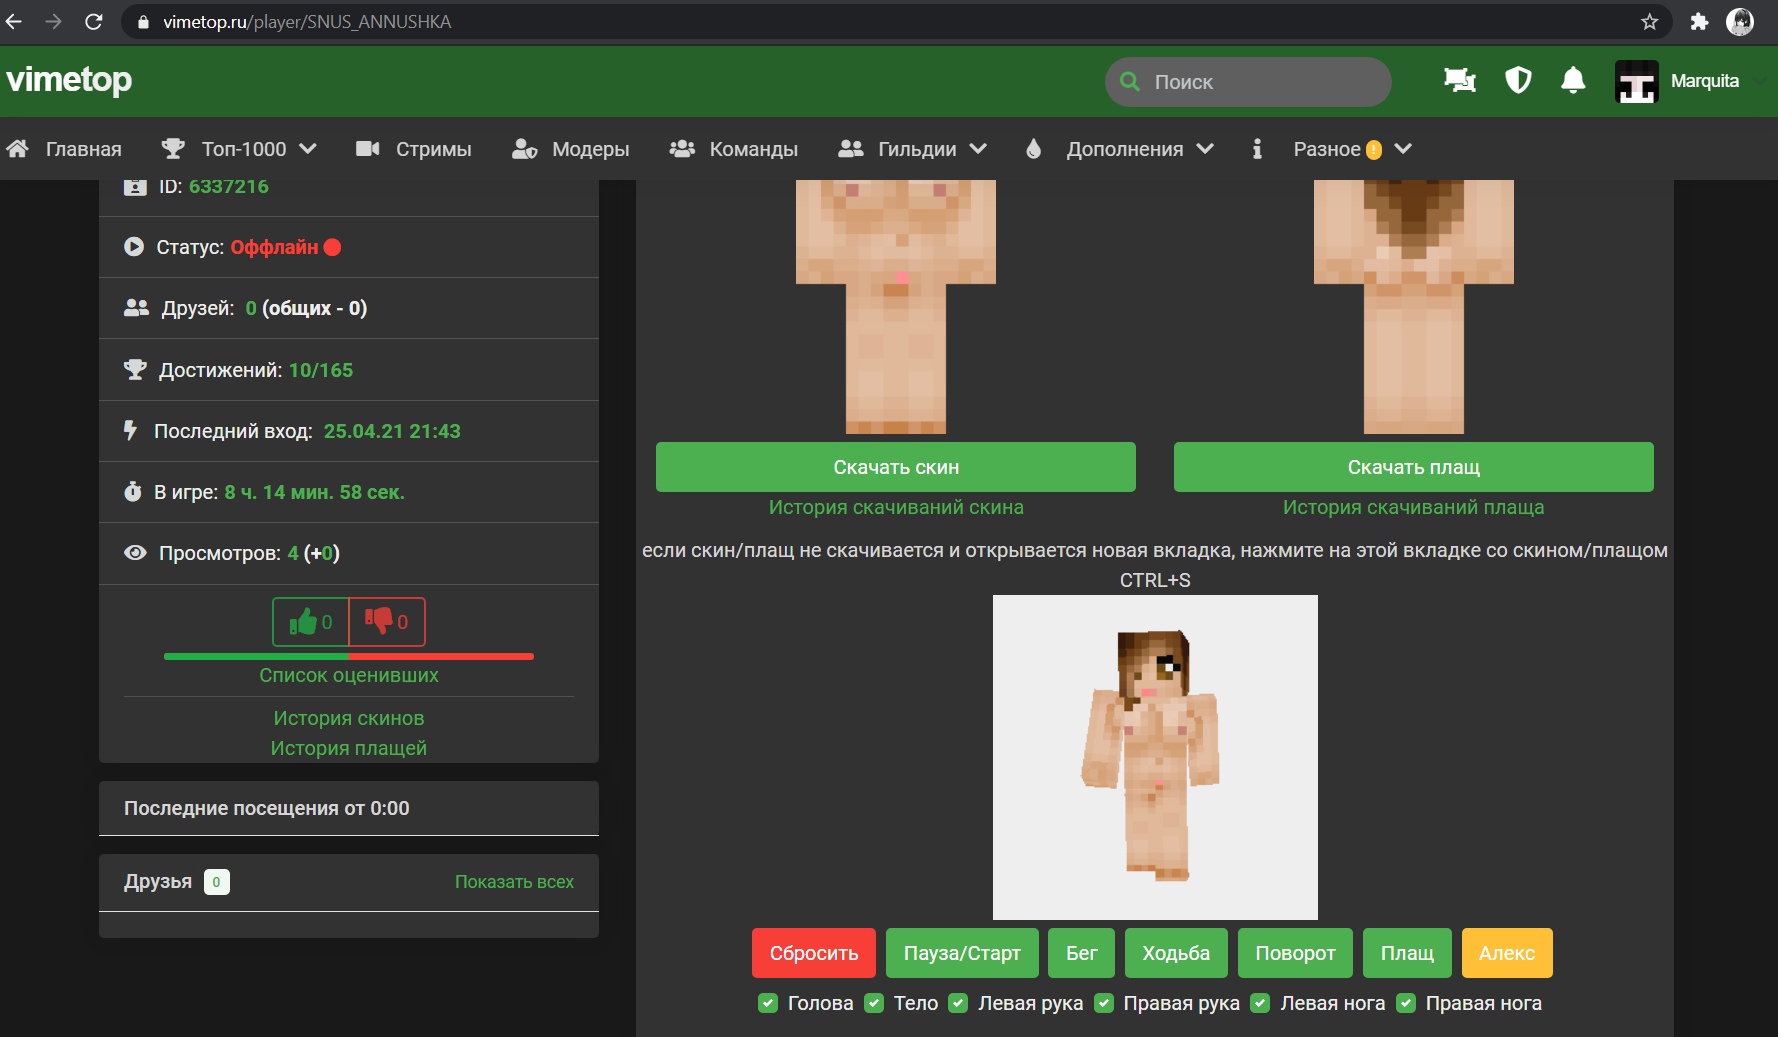Open История скачиваний скина link
This screenshot has width=1778, height=1037.
click(x=896, y=507)
